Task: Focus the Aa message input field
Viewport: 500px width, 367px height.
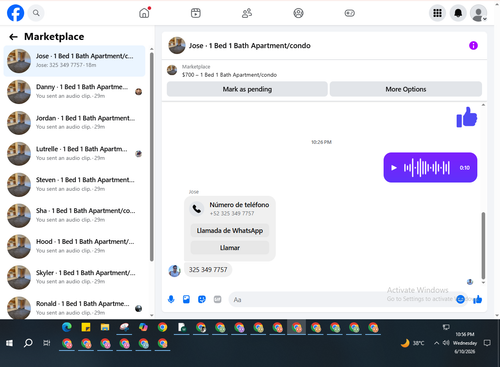Action: [343, 300]
